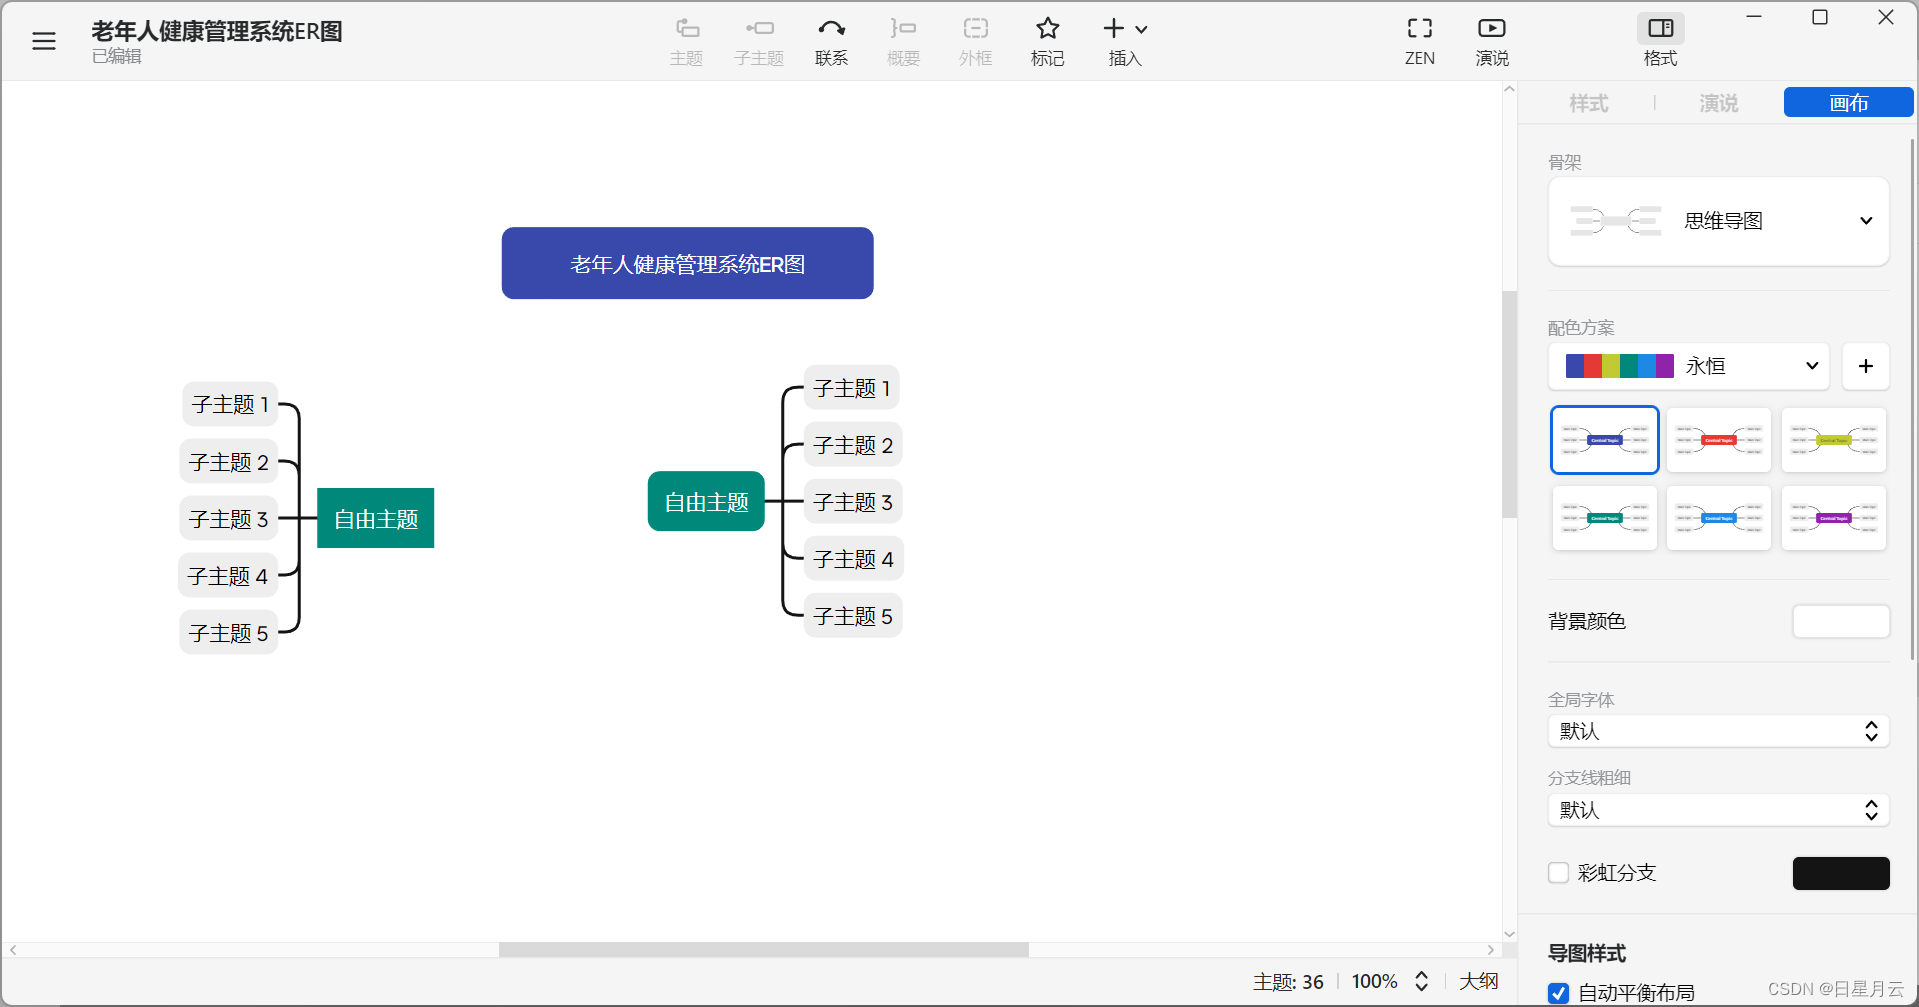Select the light blue central topic theme thumbnail
The image size is (1919, 1007).
pyautogui.click(x=1719, y=518)
